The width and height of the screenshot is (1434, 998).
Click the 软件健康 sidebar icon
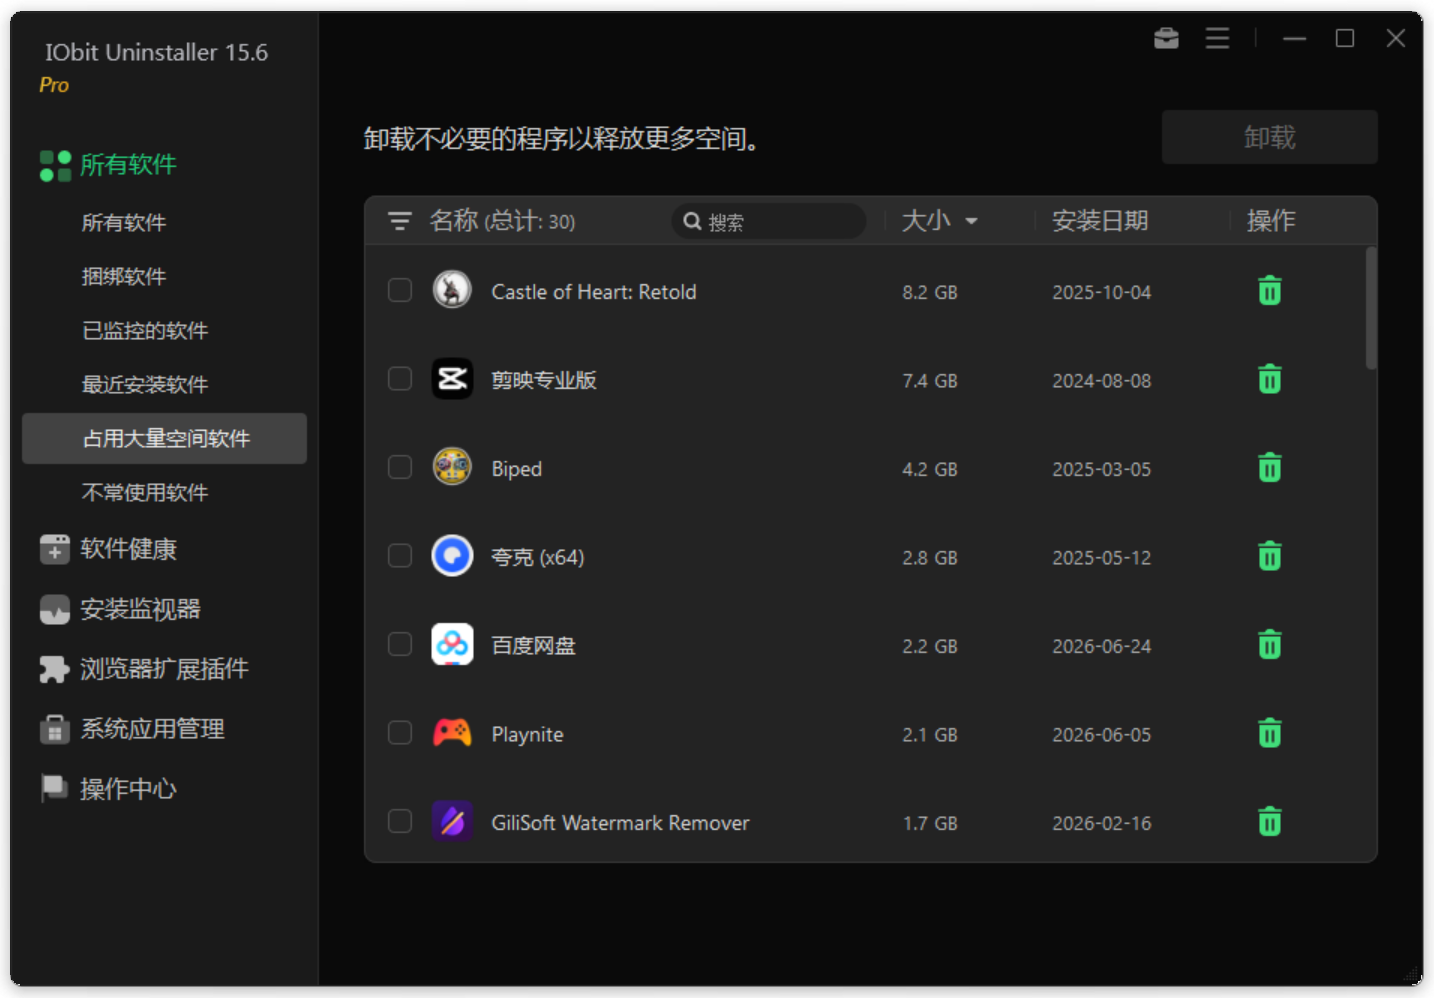click(x=55, y=549)
